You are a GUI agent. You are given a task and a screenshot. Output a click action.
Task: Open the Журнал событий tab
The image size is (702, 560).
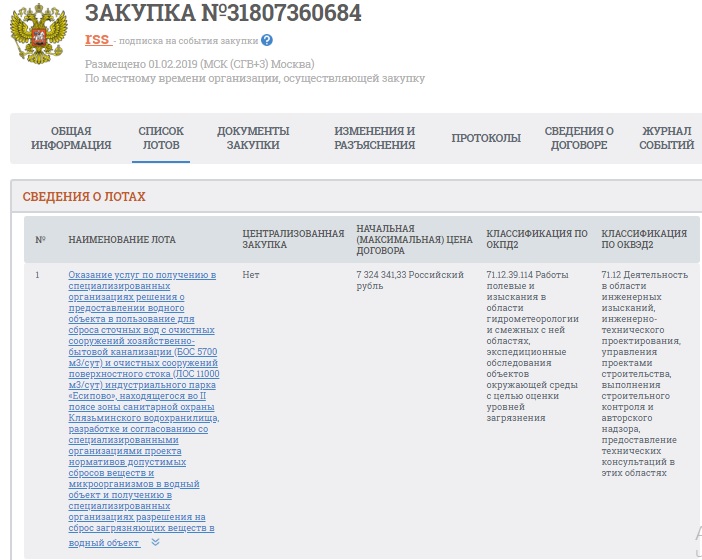click(x=666, y=138)
